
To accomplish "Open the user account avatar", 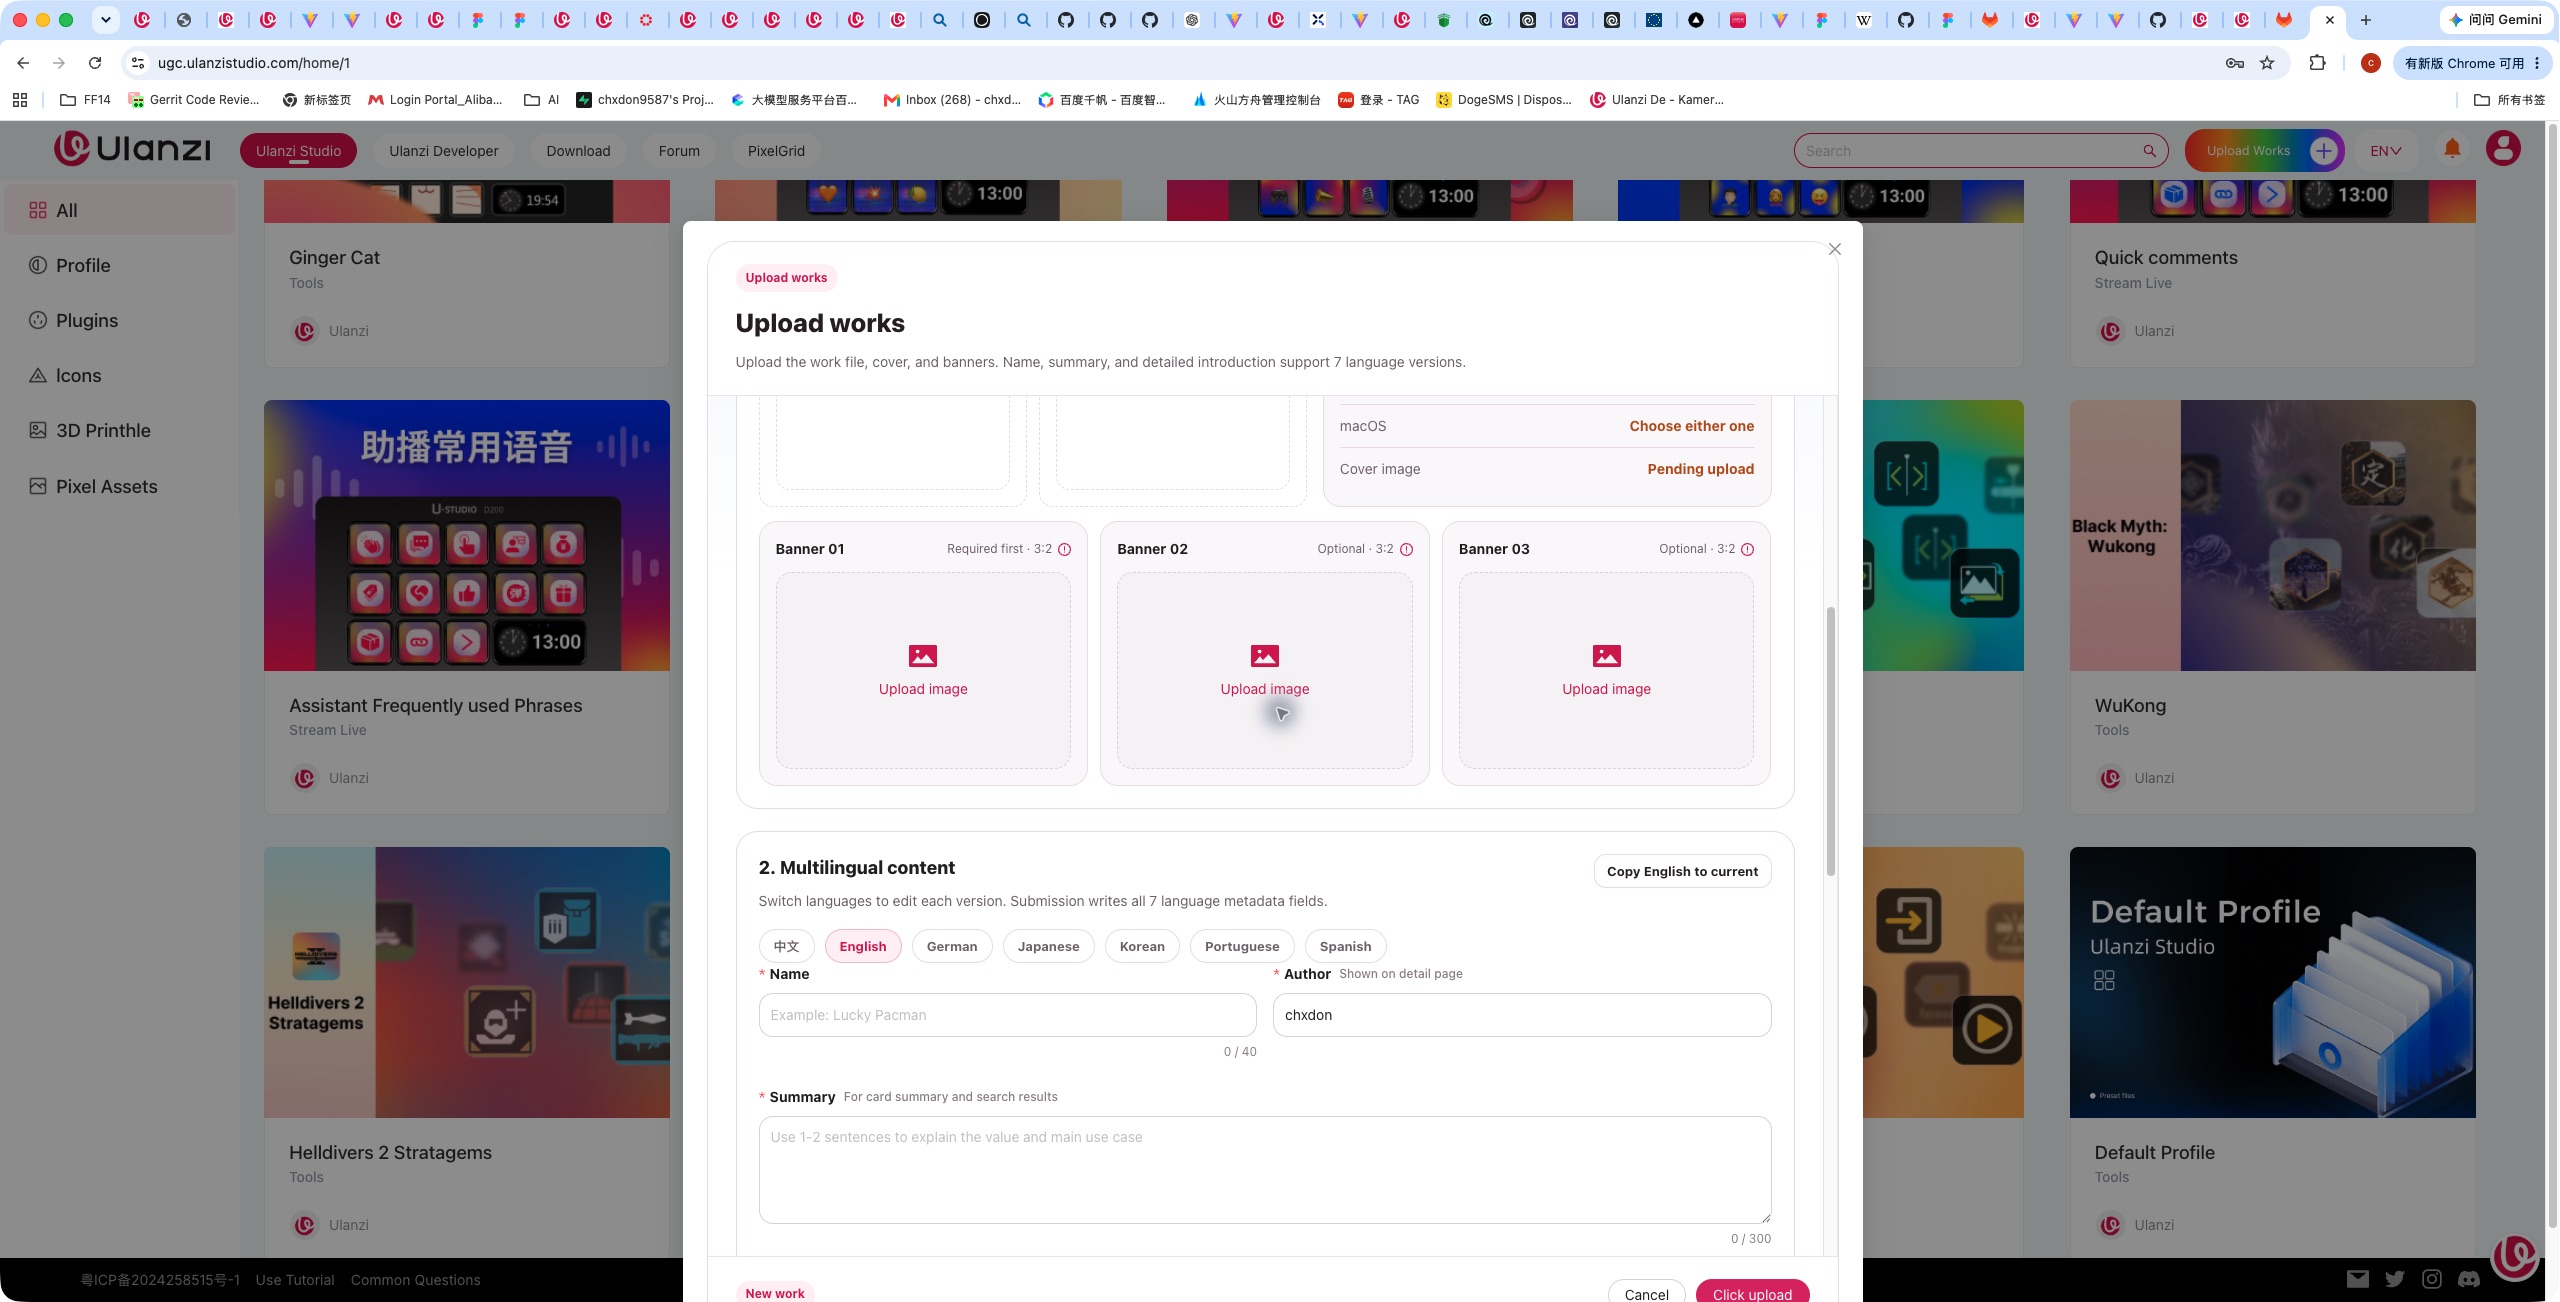I will coord(2503,149).
